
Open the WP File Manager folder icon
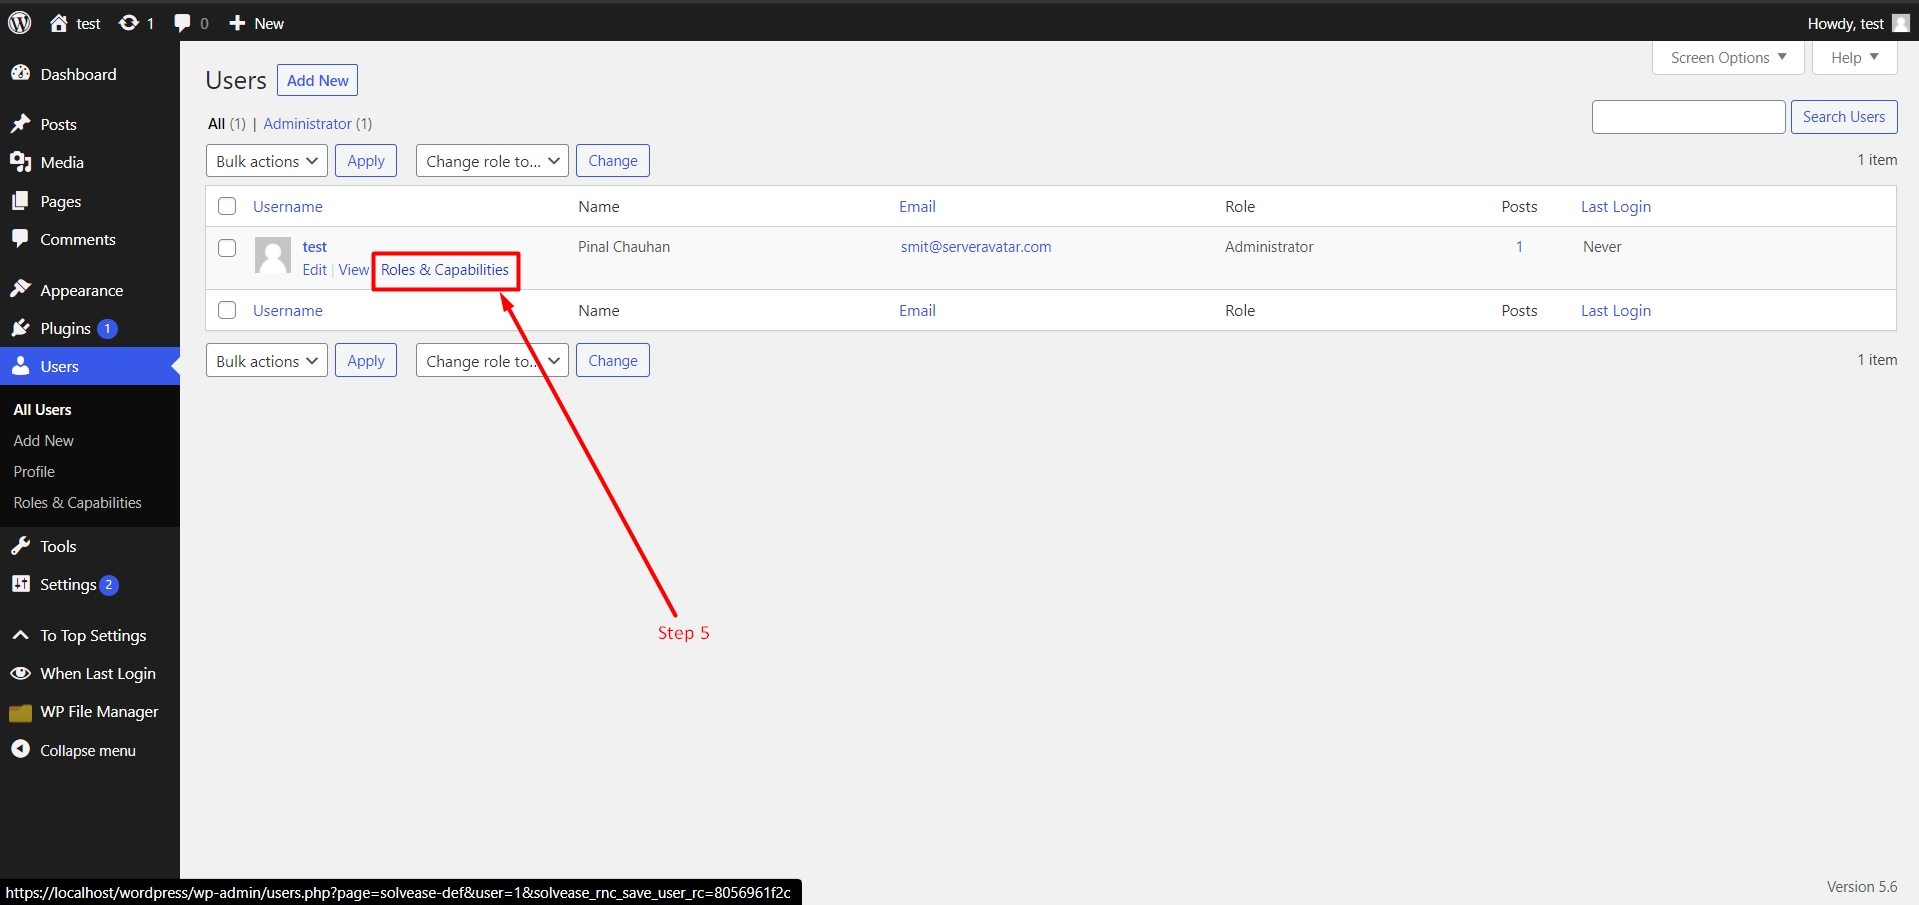coord(20,712)
